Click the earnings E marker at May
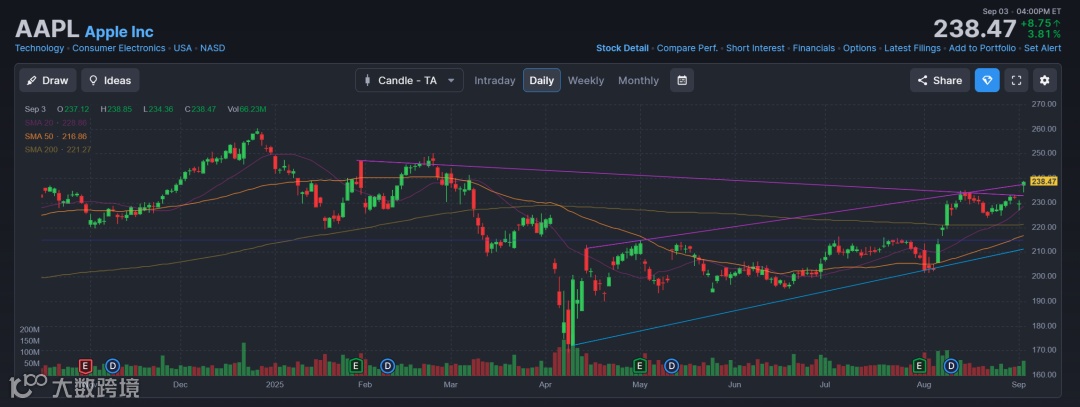1080x407 pixels. 639,366
